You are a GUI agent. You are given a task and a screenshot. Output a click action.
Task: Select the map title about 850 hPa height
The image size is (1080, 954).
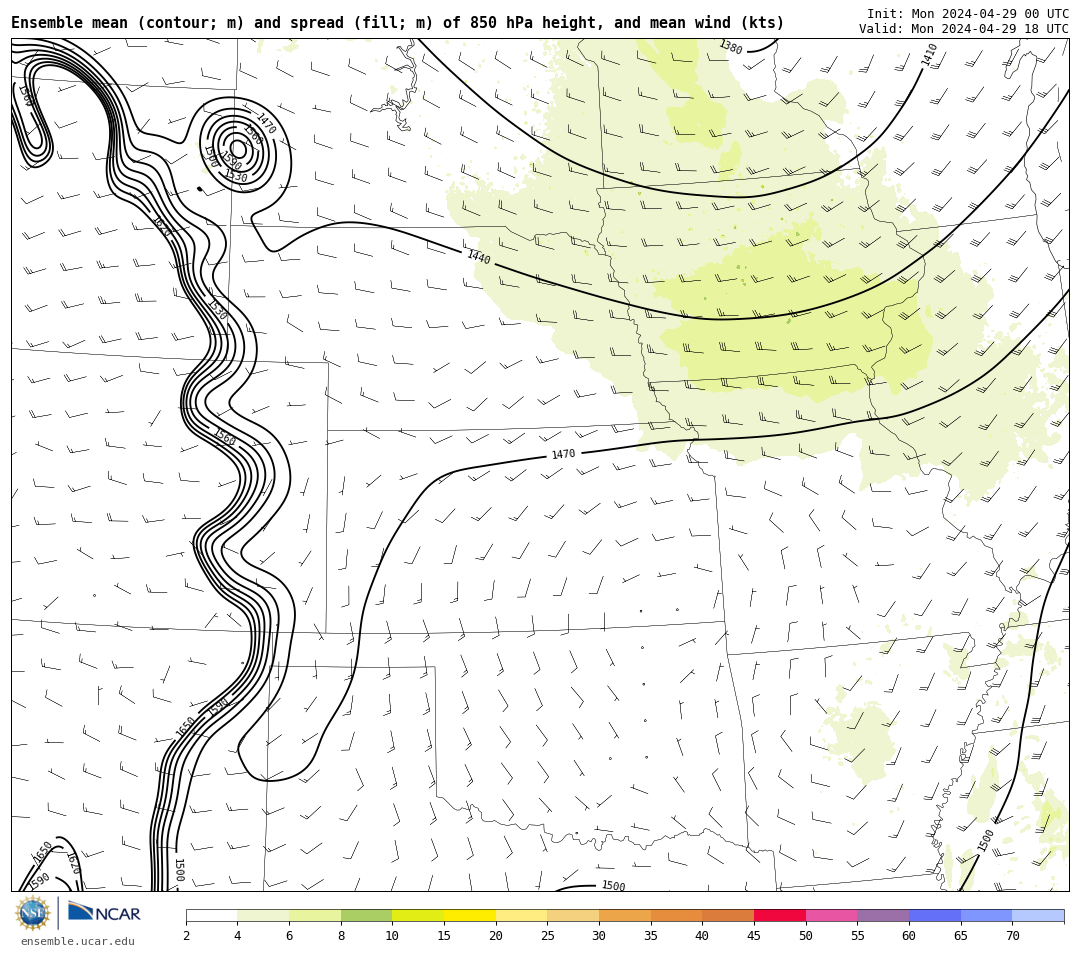pos(397,23)
